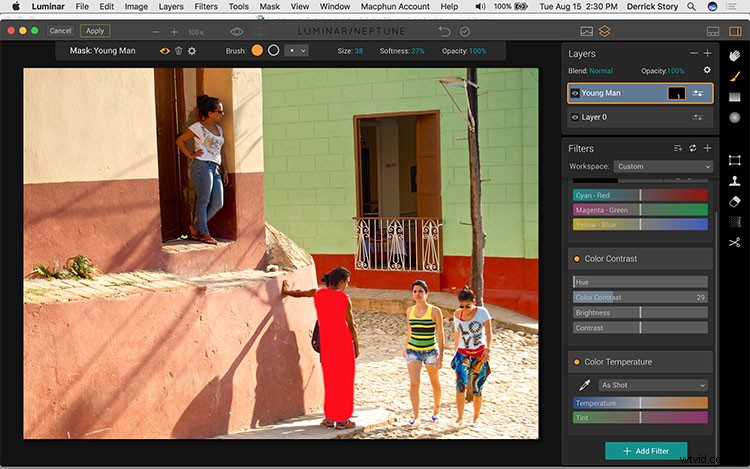Select the Free Transform tool
The image size is (750, 469).
coord(735,160)
